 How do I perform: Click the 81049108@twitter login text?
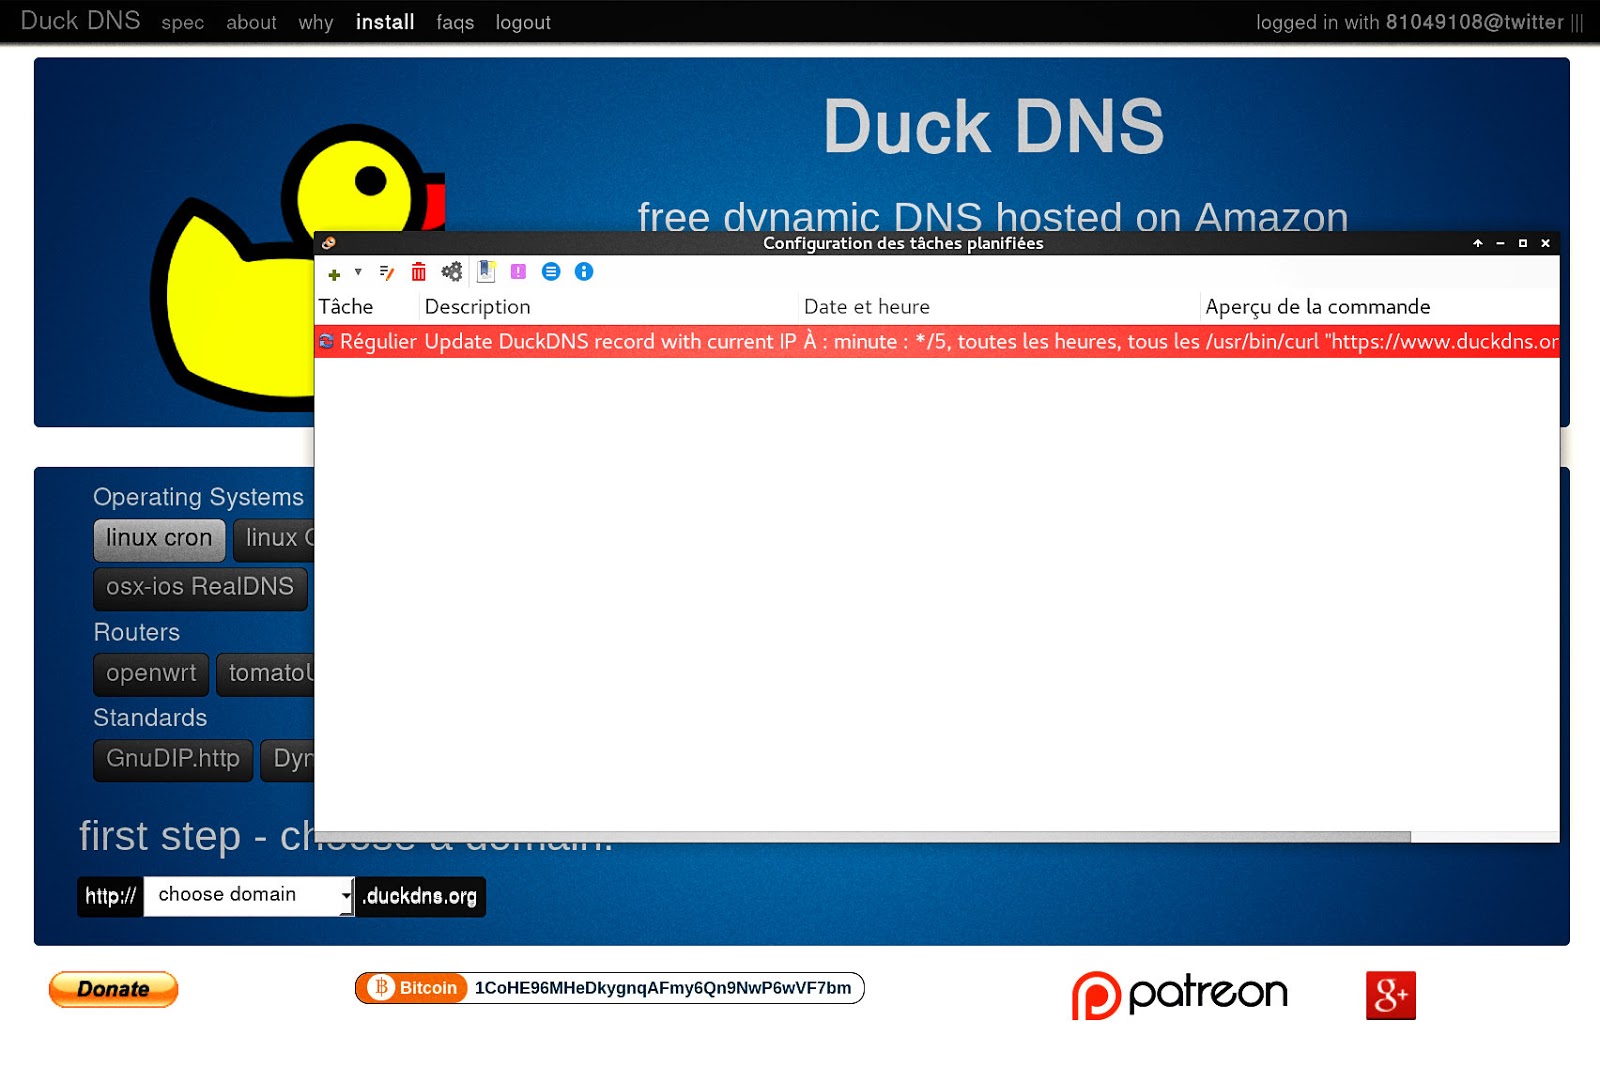[1474, 22]
